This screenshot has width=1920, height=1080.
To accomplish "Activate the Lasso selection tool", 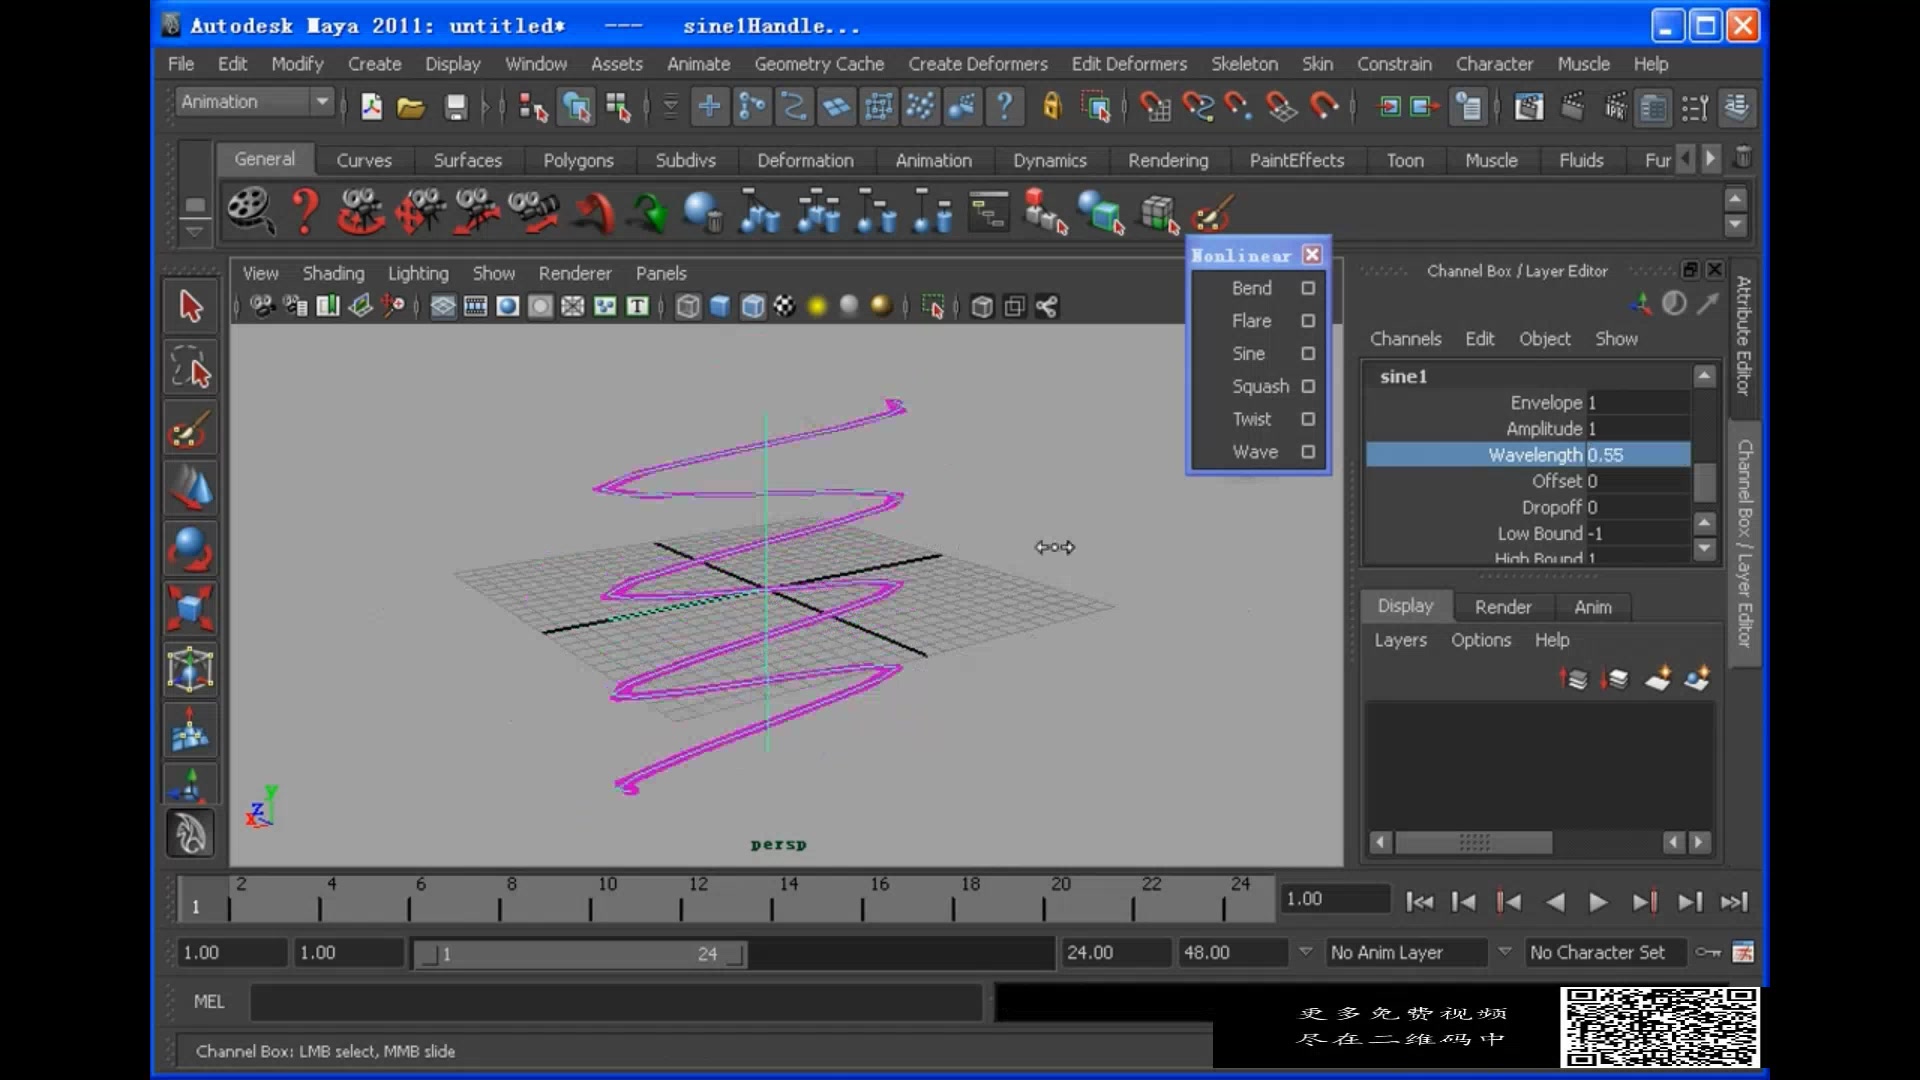I will [190, 369].
